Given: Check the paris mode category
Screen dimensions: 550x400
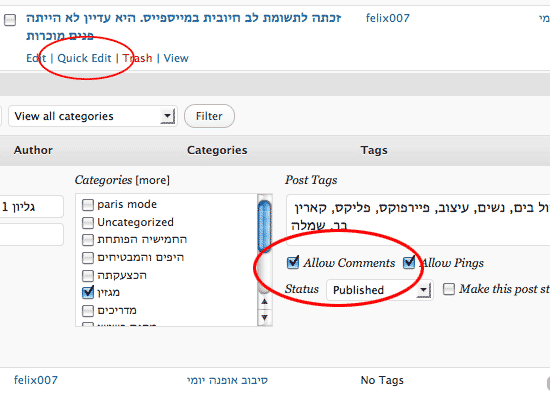Looking at the screenshot, I should point(88,205).
